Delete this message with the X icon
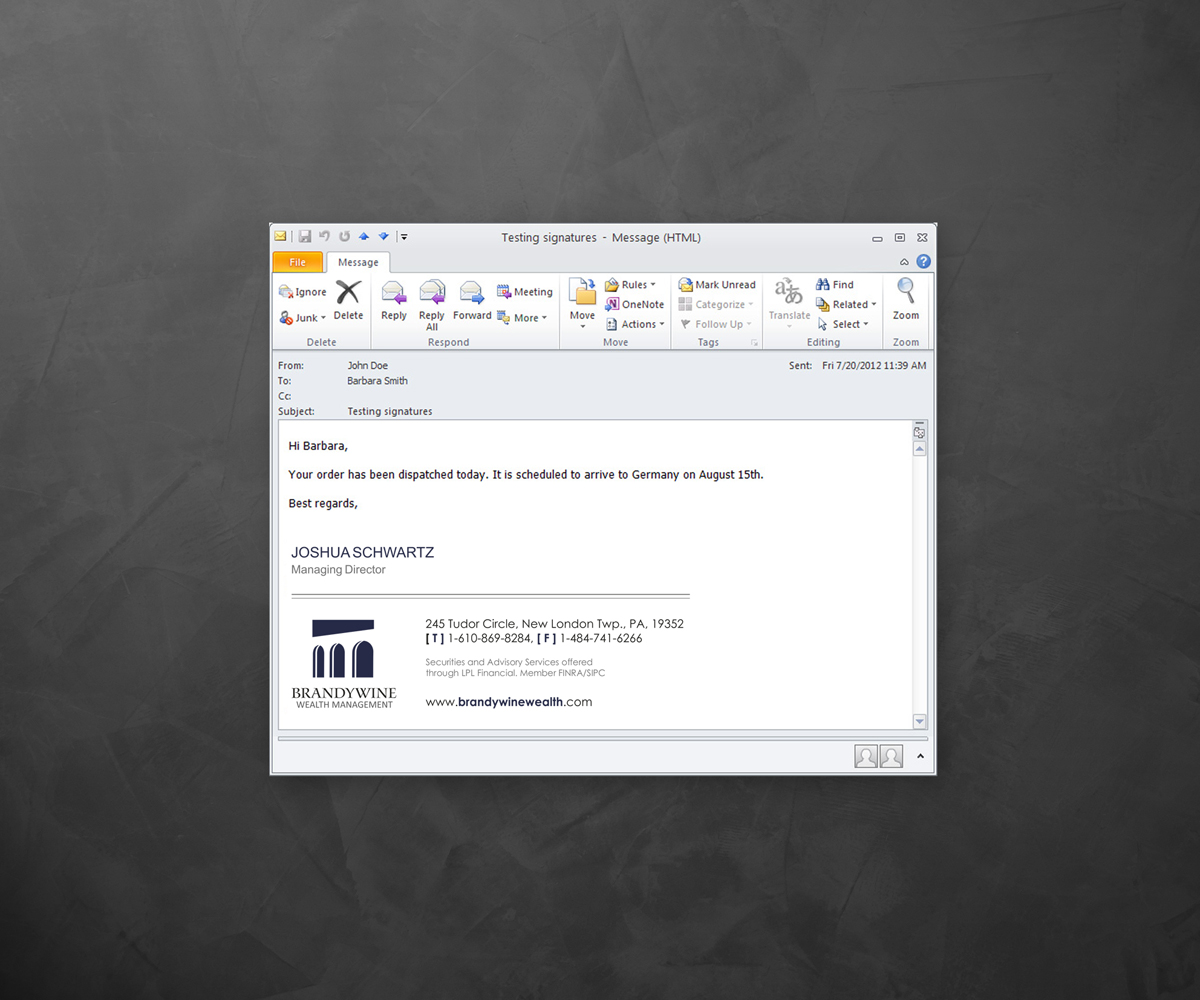The height and width of the screenshot is (1000, 1200). 348,301
